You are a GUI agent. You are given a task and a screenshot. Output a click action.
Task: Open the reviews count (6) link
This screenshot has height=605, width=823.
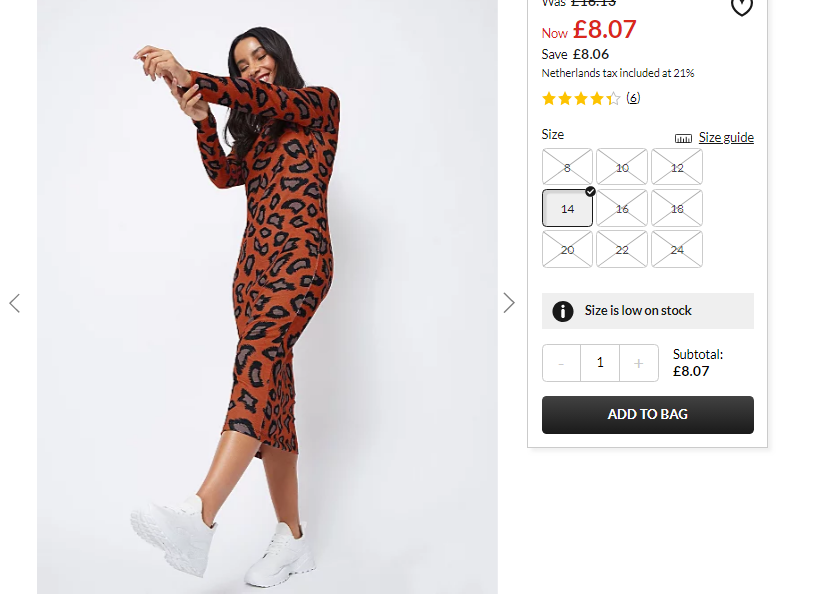pyautogui.click(x=633, y=98)
